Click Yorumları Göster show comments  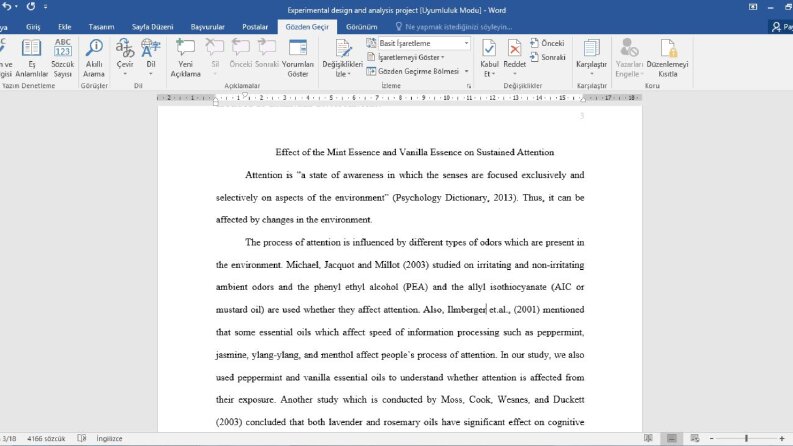(298, 58)
